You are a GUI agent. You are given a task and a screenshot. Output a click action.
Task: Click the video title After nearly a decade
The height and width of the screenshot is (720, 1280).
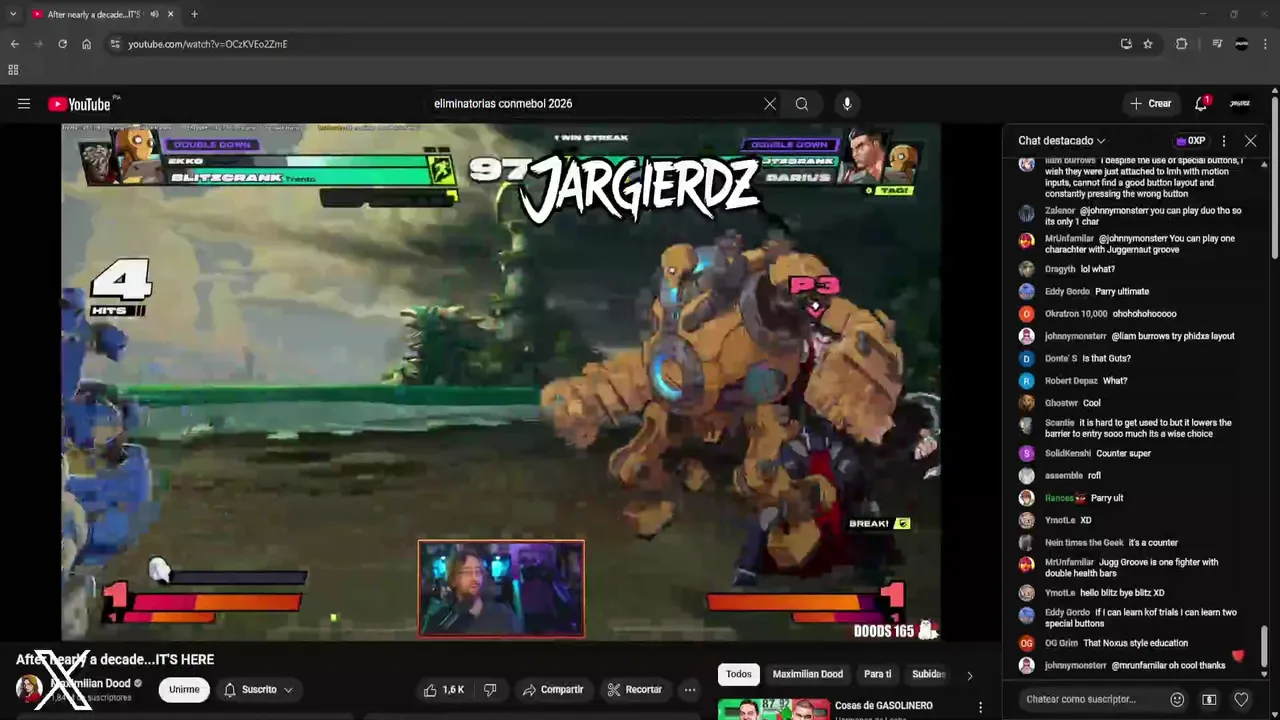pos(115,660)
